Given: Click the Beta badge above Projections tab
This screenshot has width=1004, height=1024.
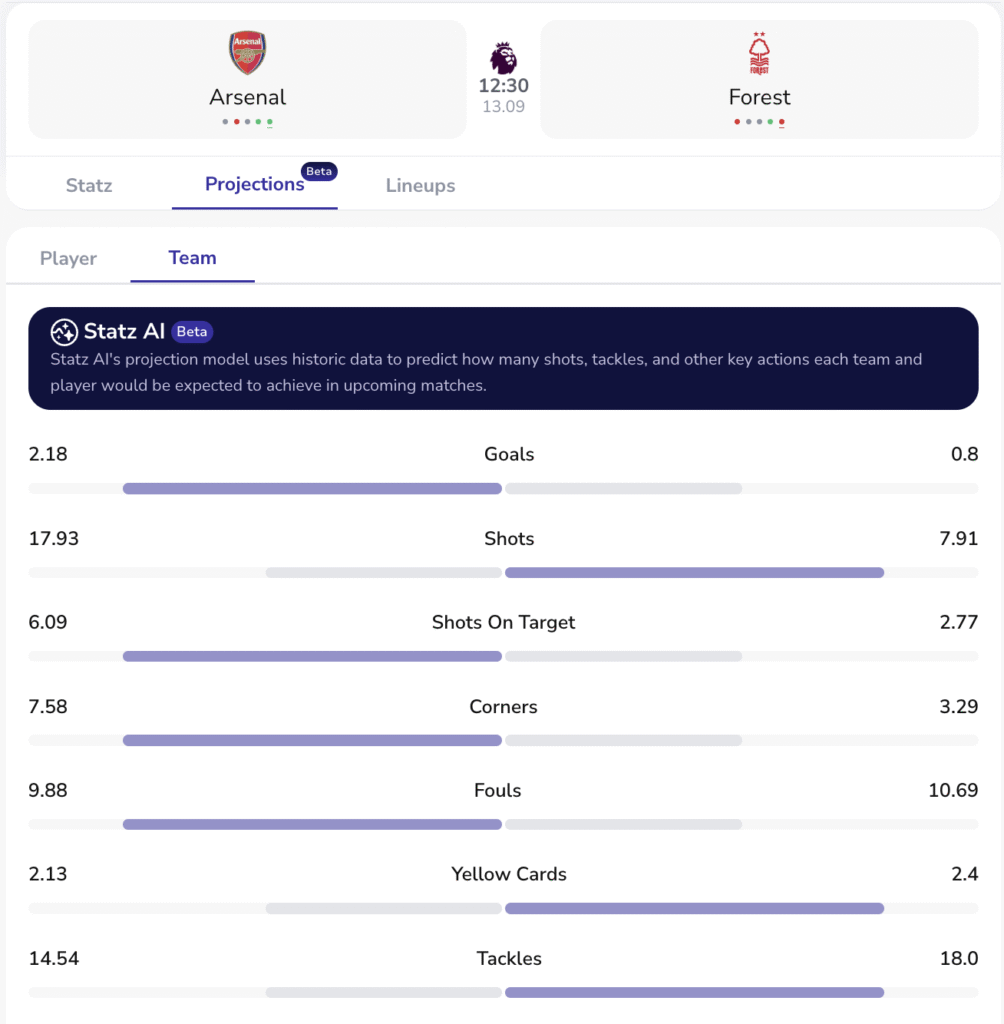Looking at the screenshot, I should coord(319,171).
